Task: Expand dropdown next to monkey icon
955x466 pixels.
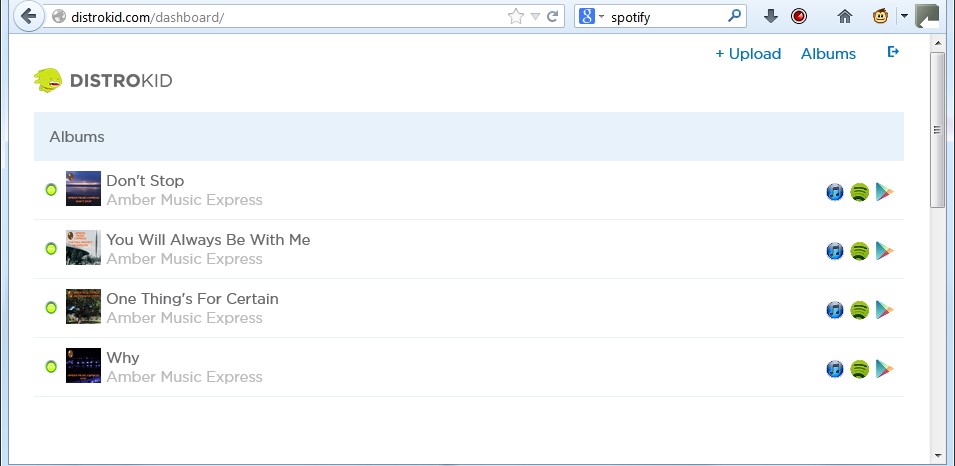Action: click(x=904, y=16)
